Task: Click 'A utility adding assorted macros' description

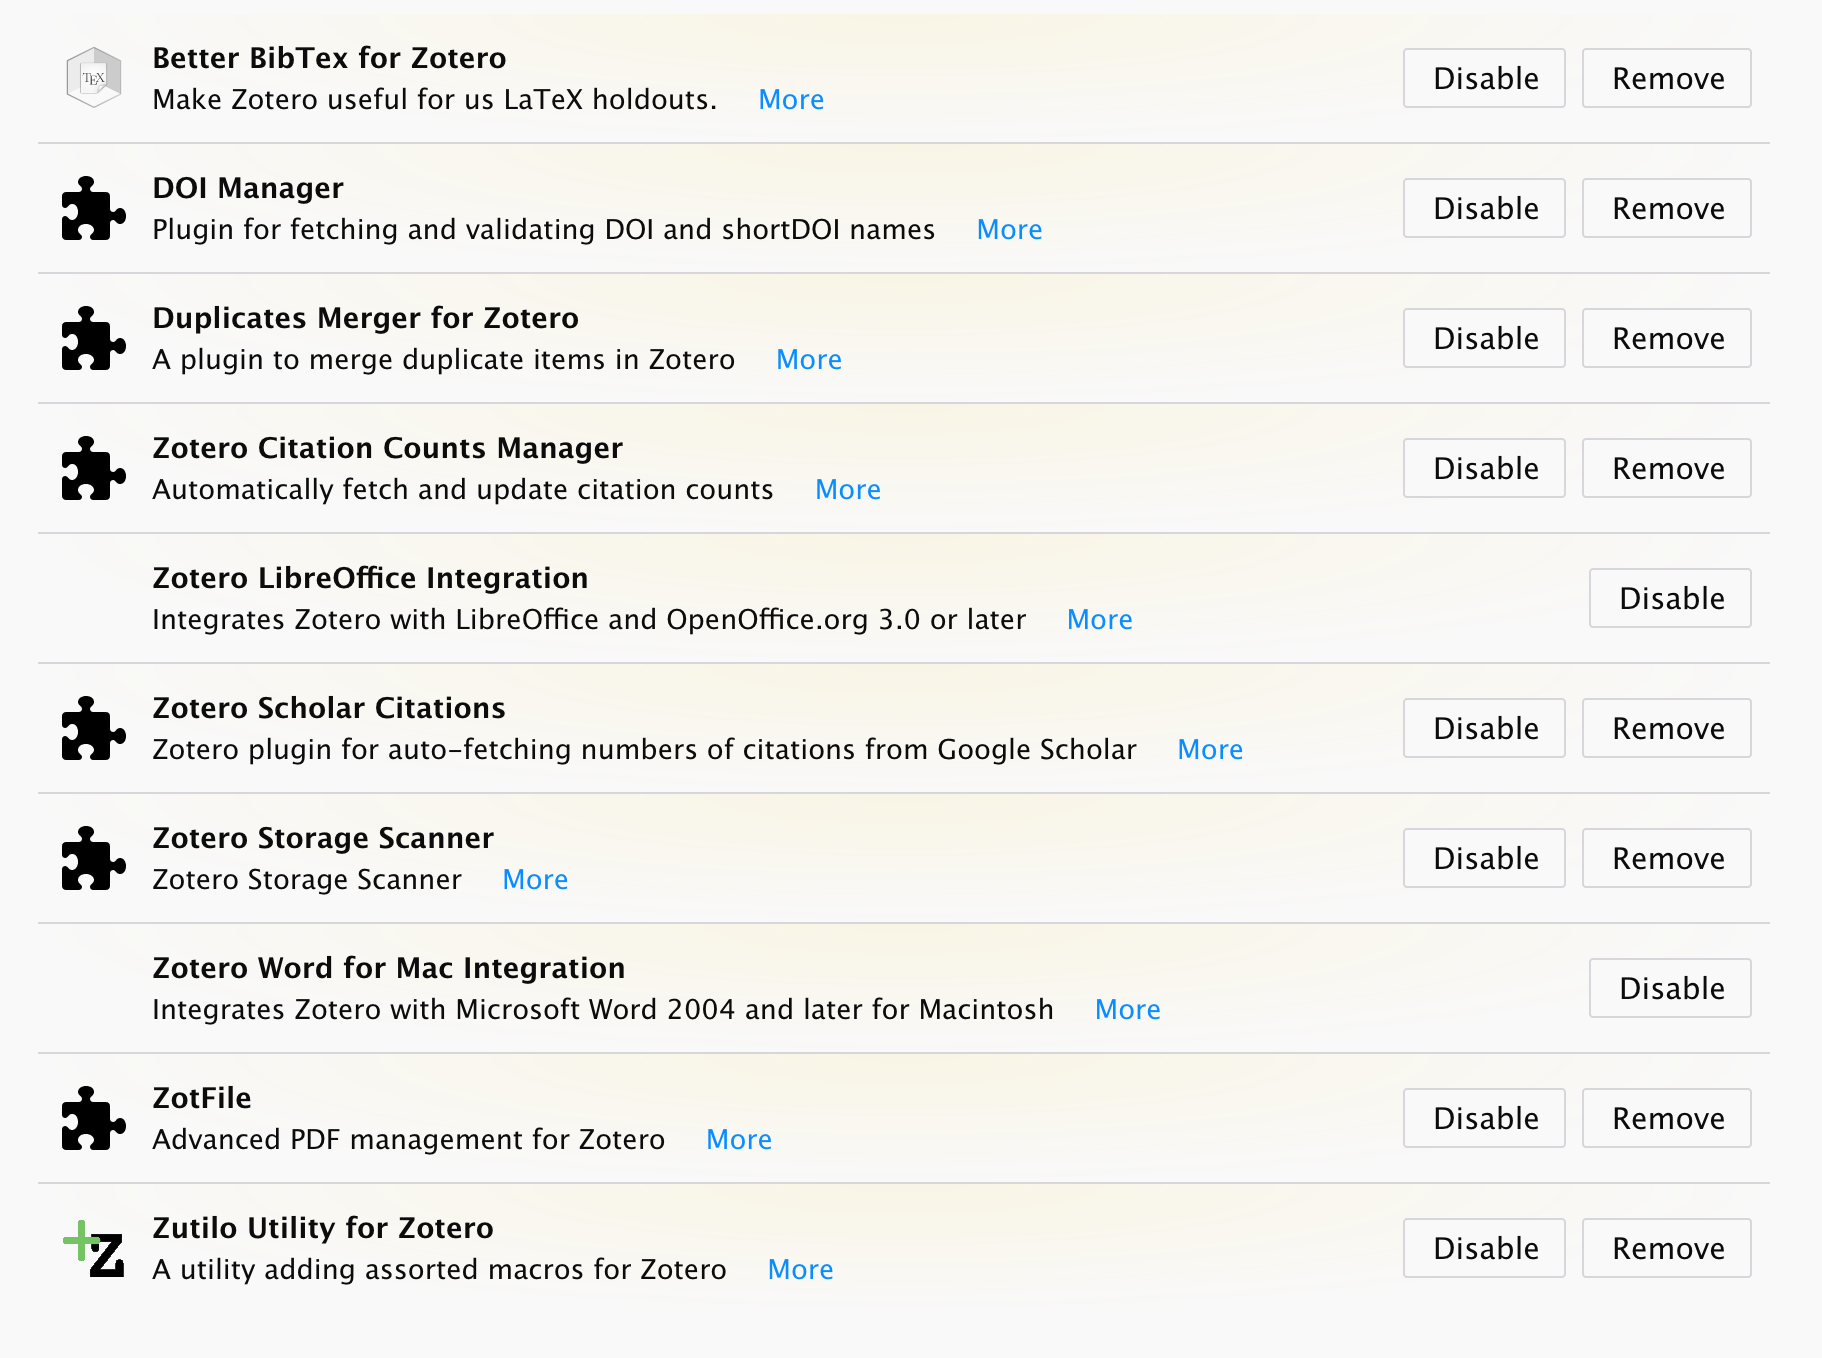Action: 440,1269
